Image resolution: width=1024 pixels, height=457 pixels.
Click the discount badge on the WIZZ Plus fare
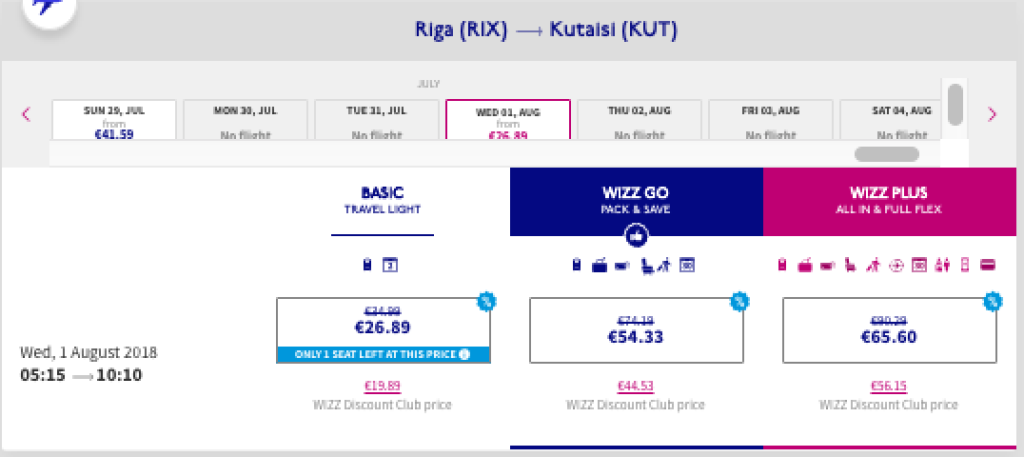pos(992,300)
